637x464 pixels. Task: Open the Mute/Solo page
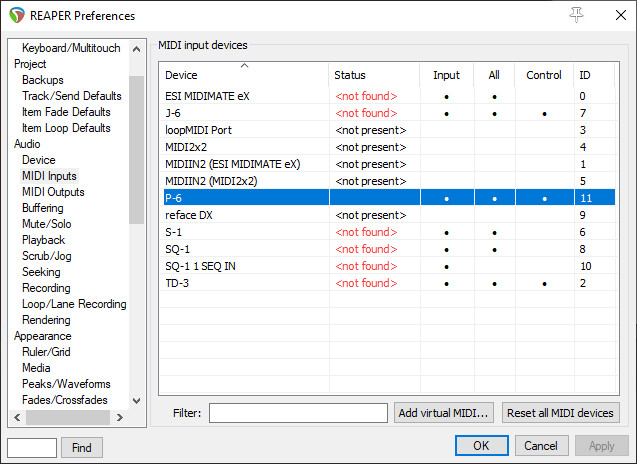[x=46, y=224]
